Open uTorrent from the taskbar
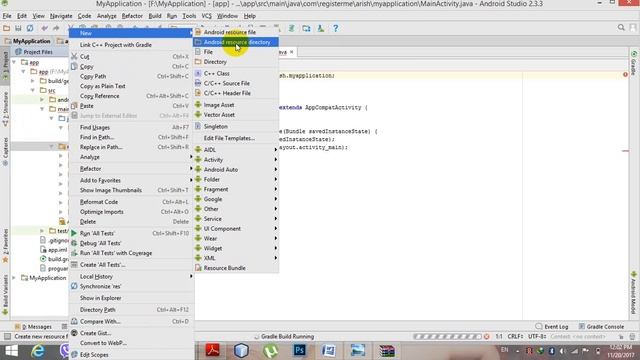The width and height of the screenshot is (640, 360). point(271,351)
